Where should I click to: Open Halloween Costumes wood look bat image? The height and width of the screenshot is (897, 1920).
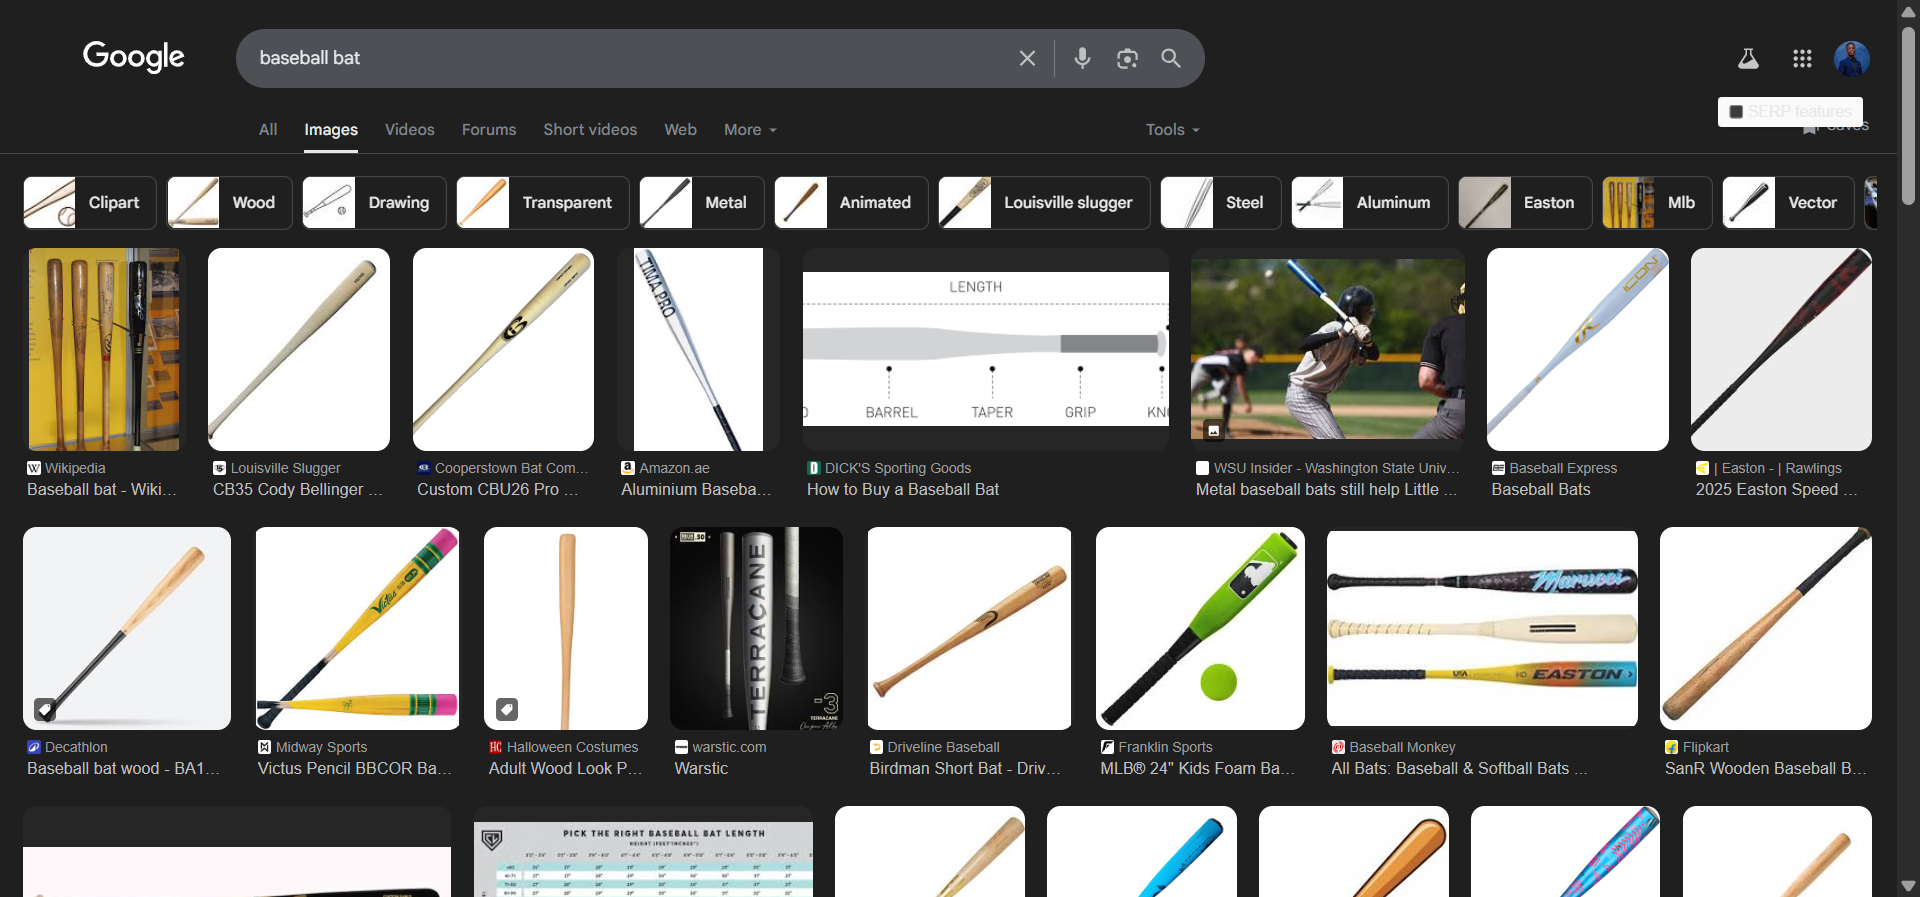pos(566,628)
